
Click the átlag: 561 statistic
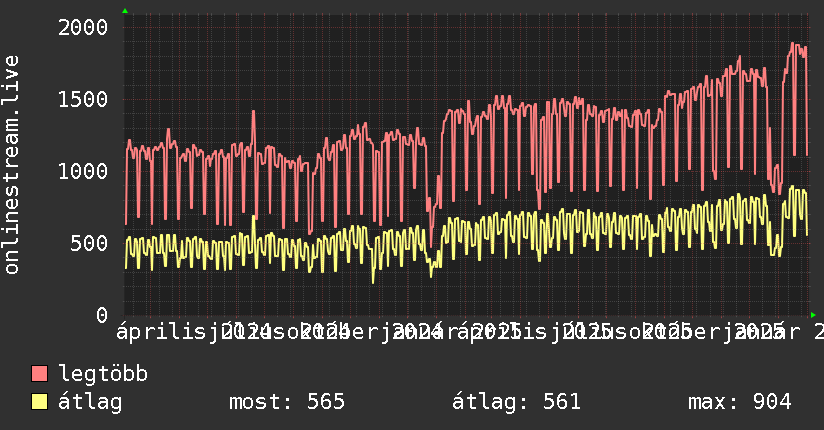tap(516, 402)
